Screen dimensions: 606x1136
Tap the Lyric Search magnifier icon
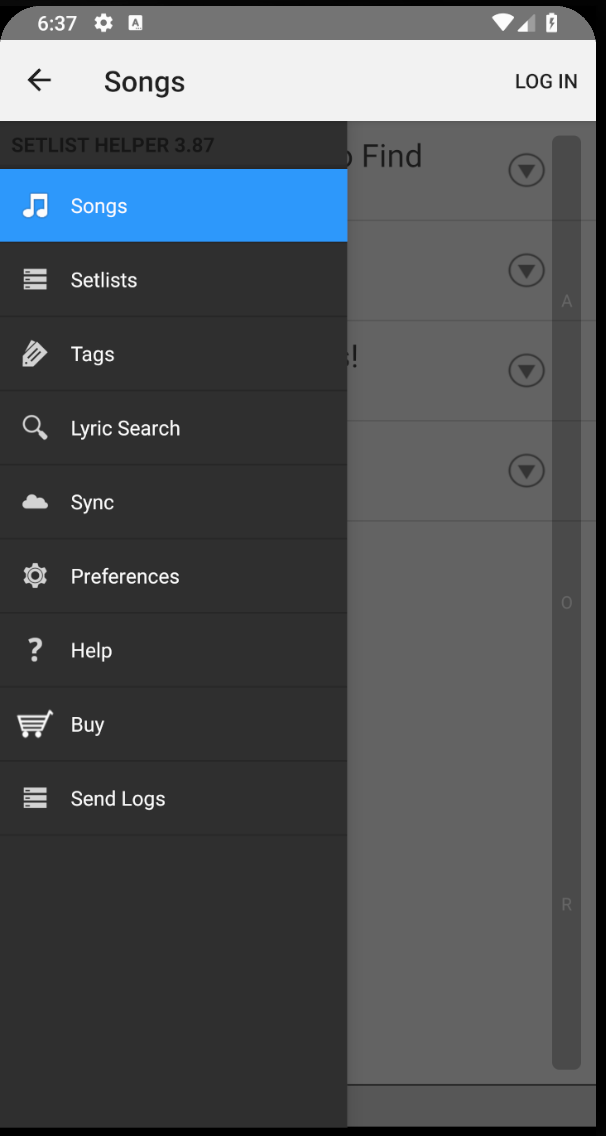[x=34, y=427]
